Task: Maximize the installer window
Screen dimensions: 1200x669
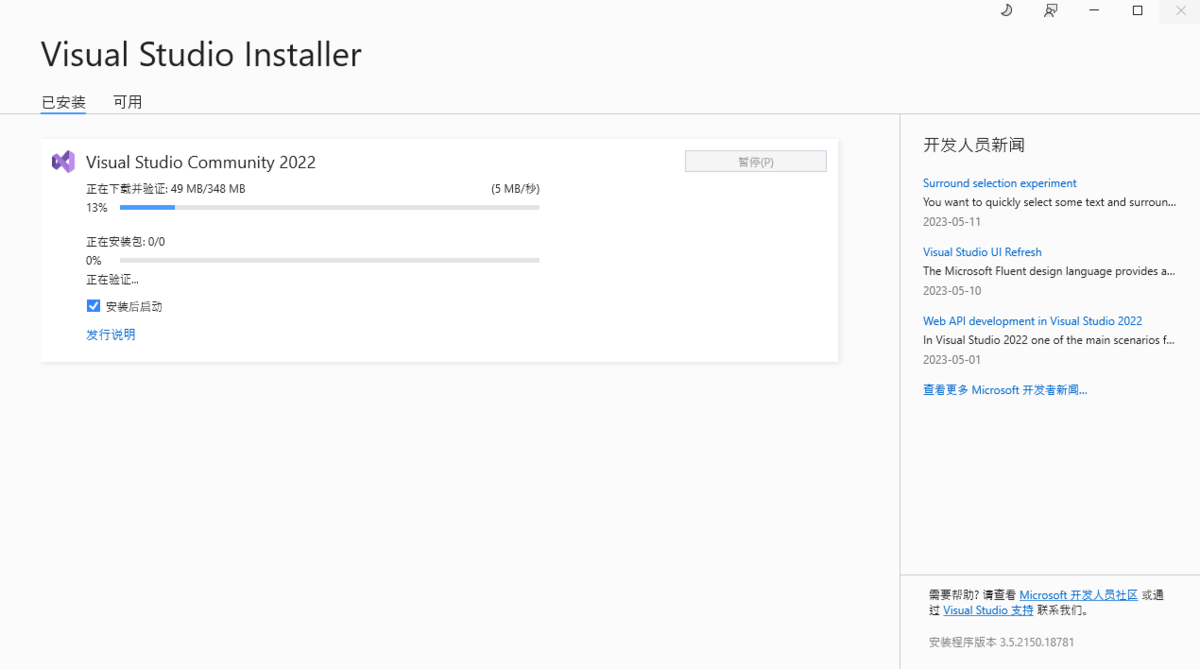Action: (x=1137, y=11)
